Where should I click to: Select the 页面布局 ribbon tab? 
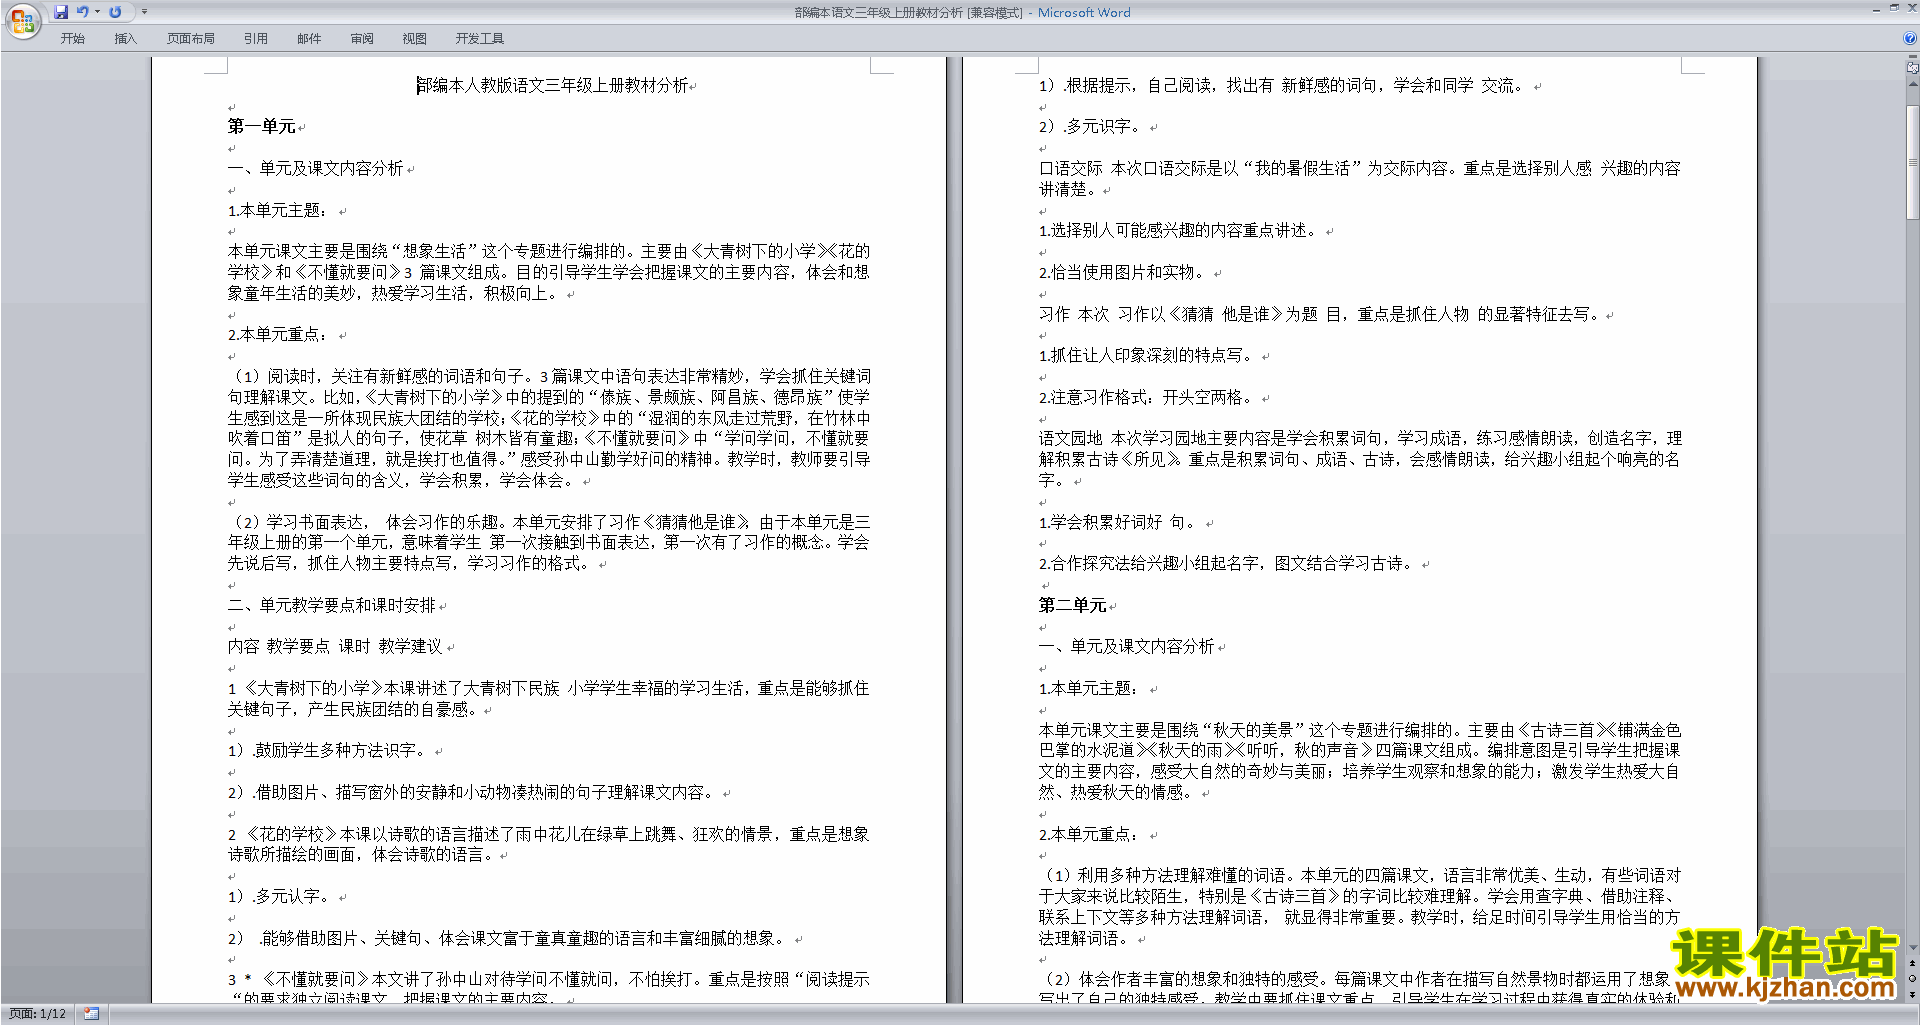click(191, 39)
